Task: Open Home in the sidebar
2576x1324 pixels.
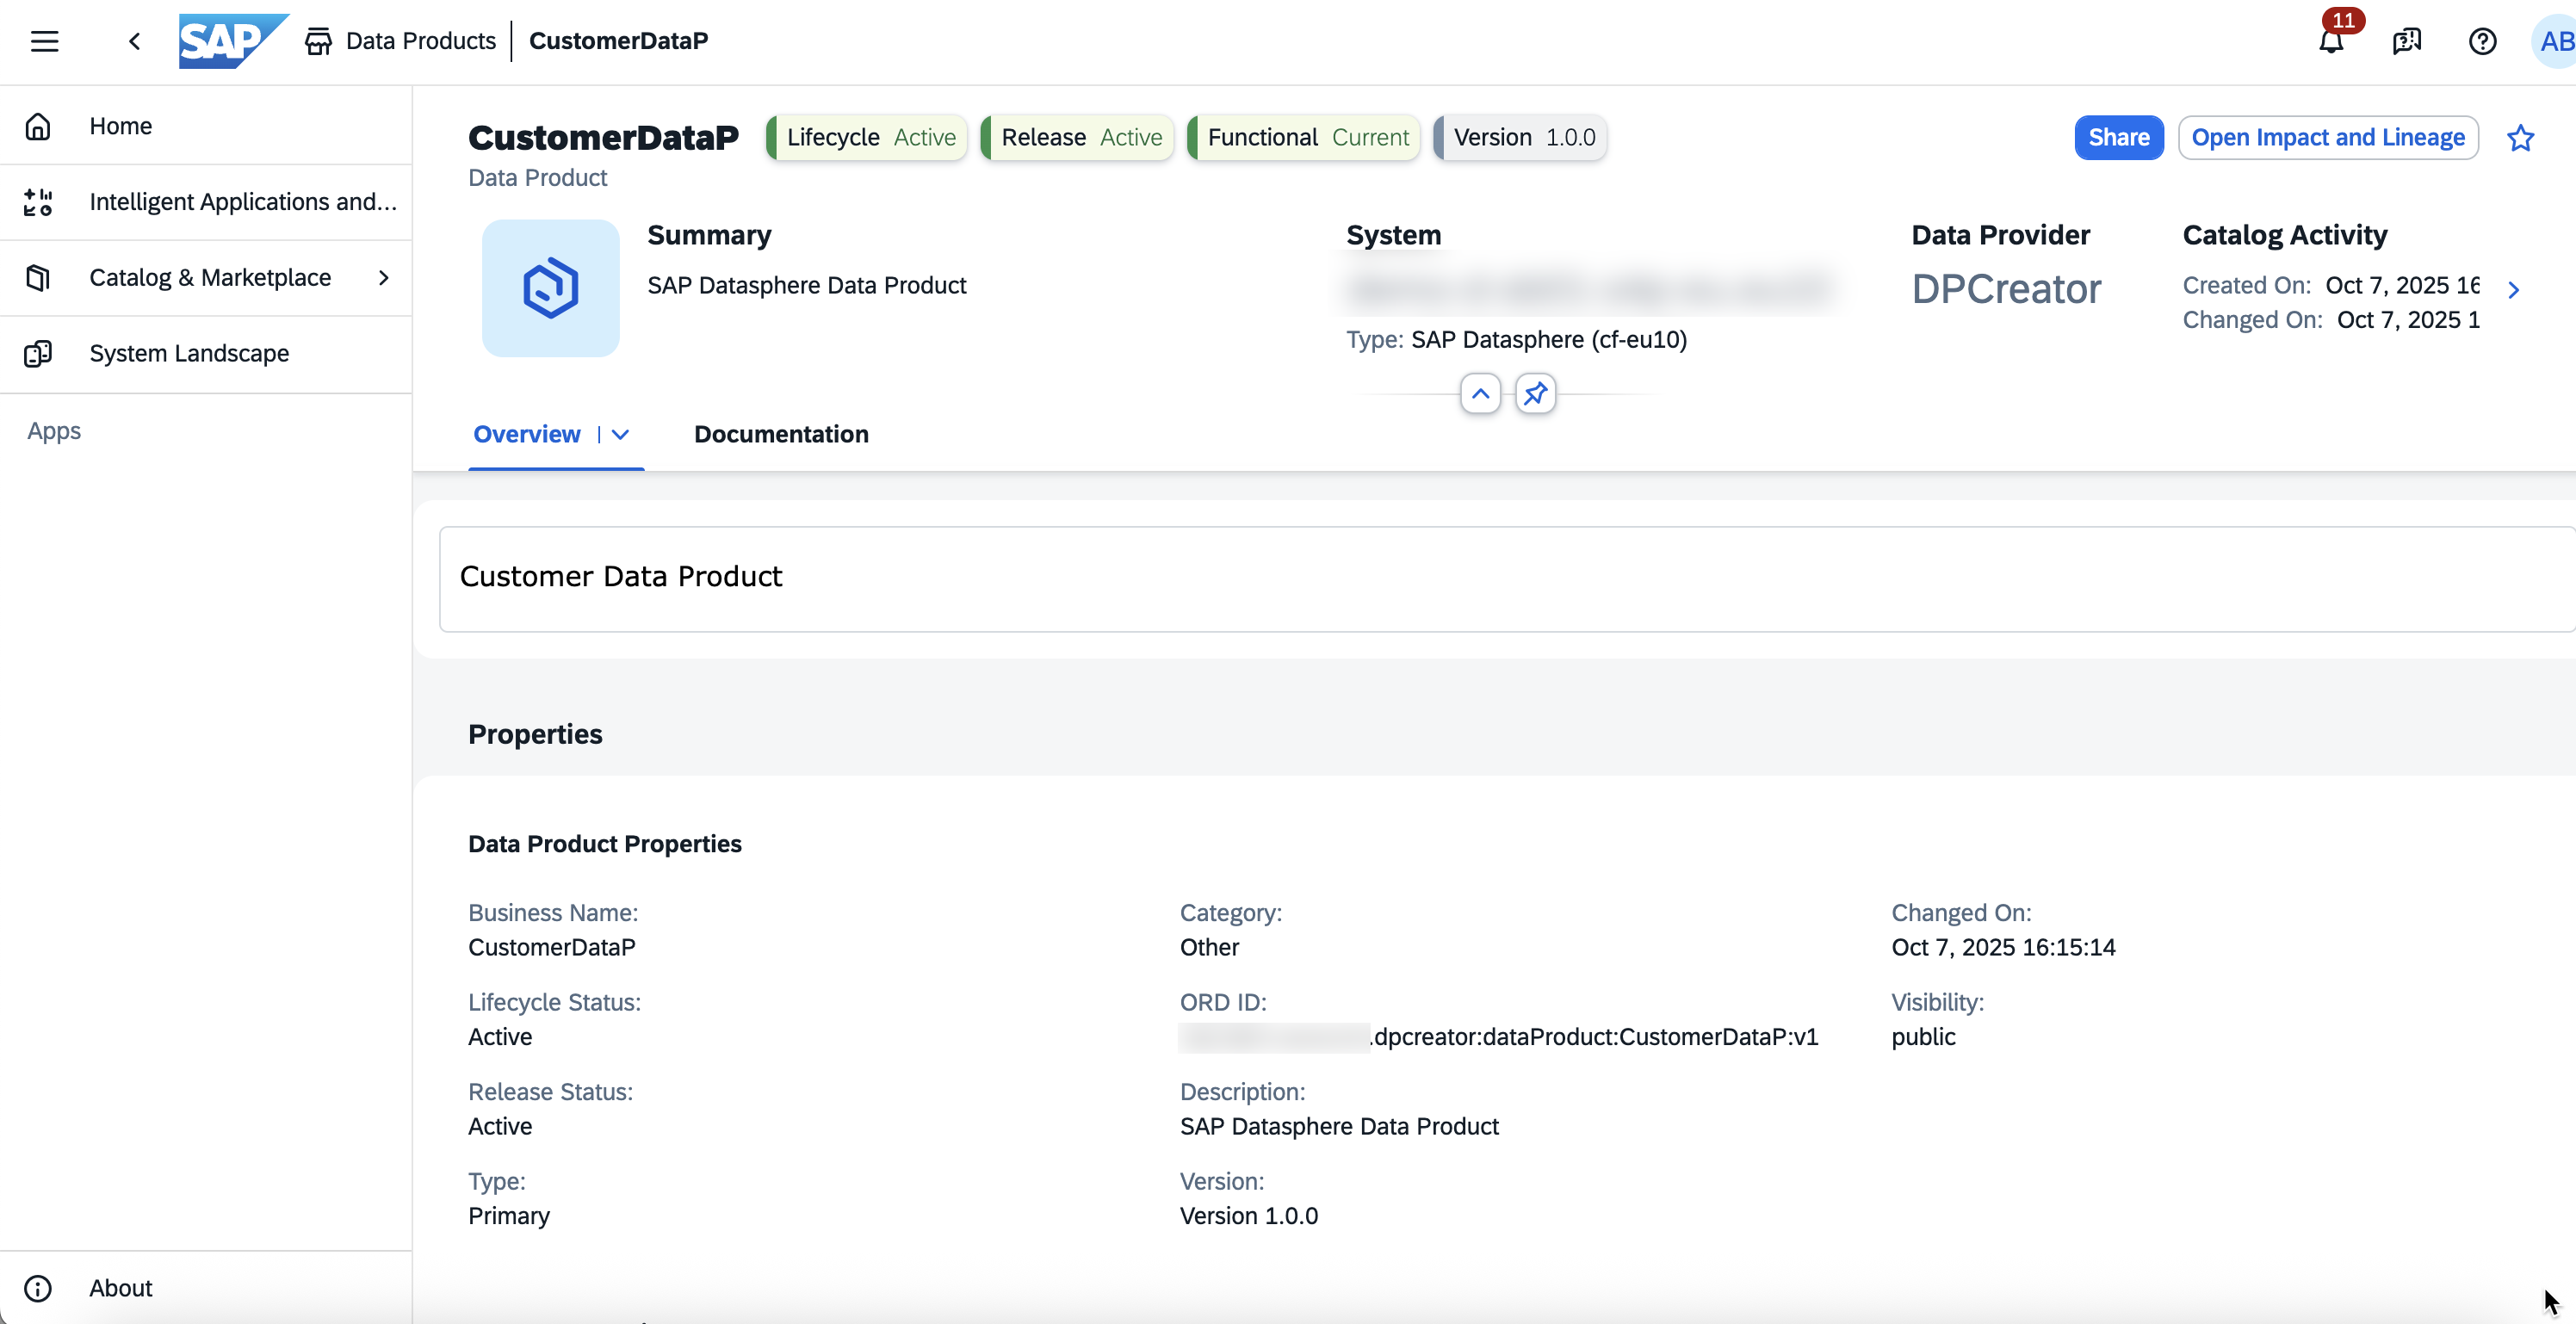Action: click(x=206, y=126)
